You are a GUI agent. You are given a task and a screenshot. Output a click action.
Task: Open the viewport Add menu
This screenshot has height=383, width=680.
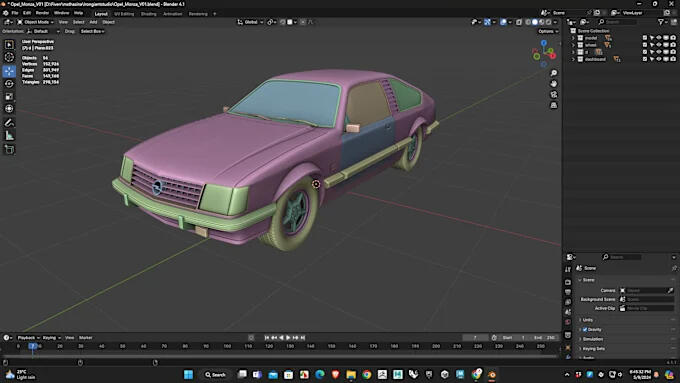[x=93, y=22]
